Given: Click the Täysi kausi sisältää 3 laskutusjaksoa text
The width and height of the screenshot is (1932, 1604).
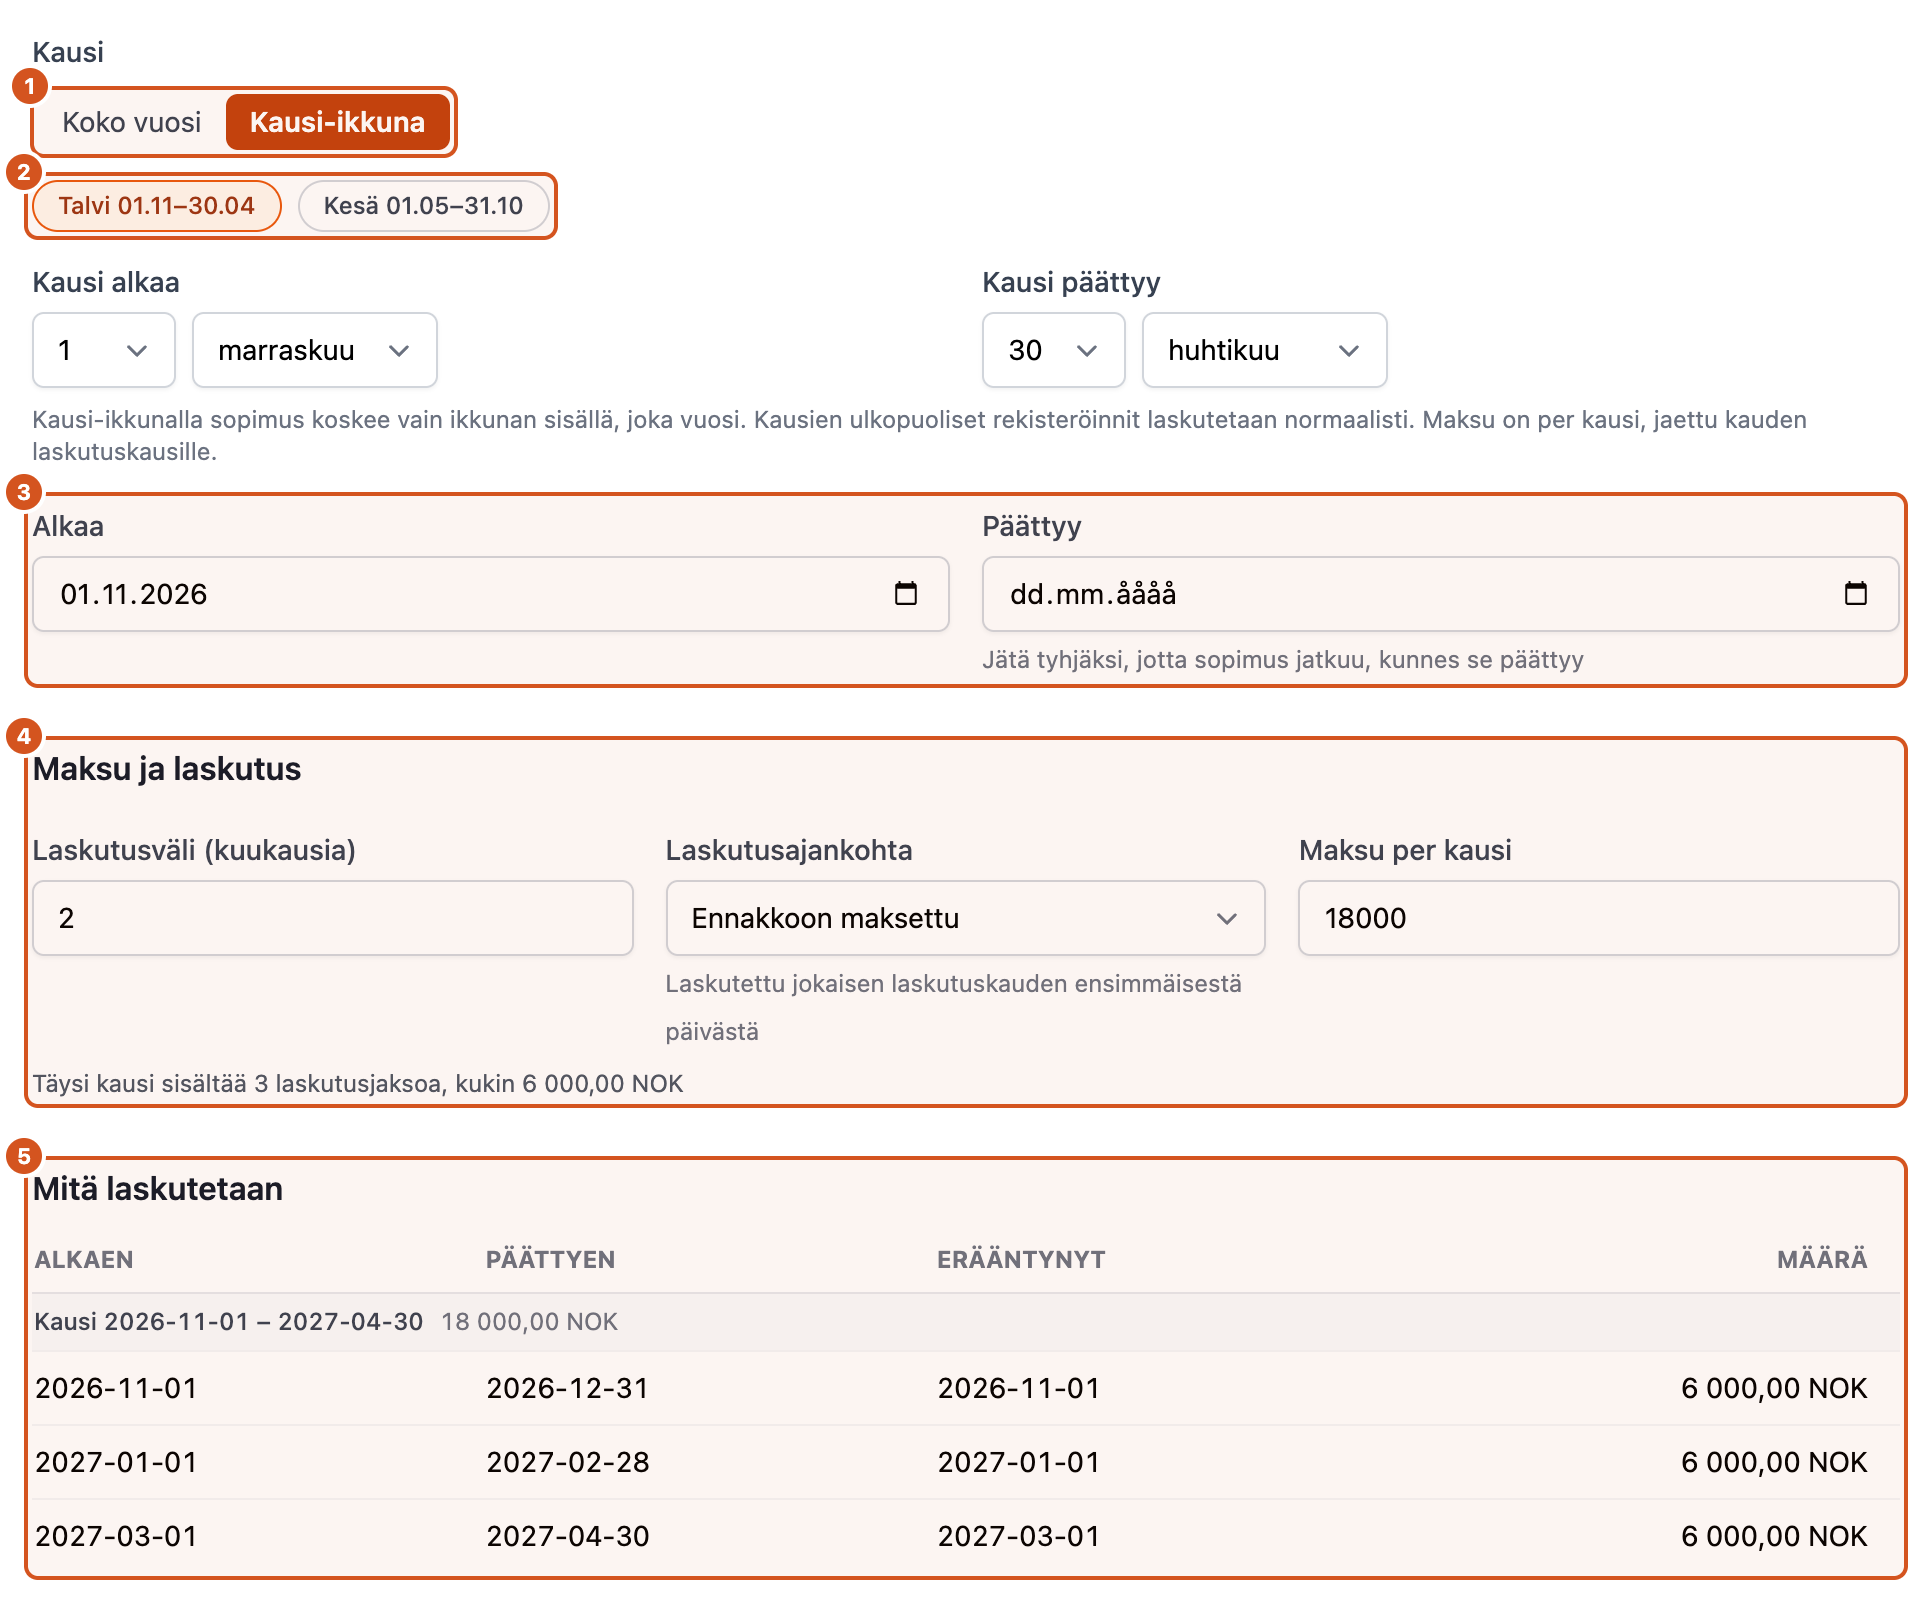Looking at the screenshot, I should click(358, 1084).
